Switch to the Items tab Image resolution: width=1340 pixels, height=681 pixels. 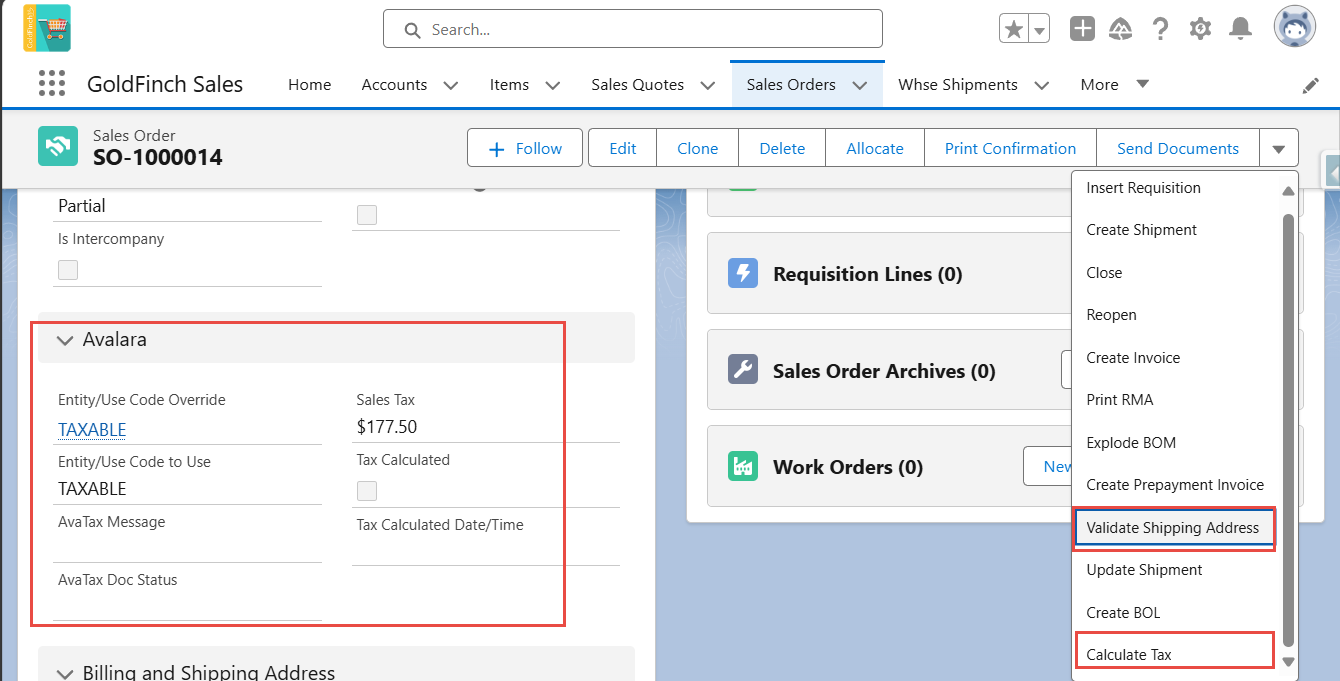pyautogui.click(x=509, y=85)
